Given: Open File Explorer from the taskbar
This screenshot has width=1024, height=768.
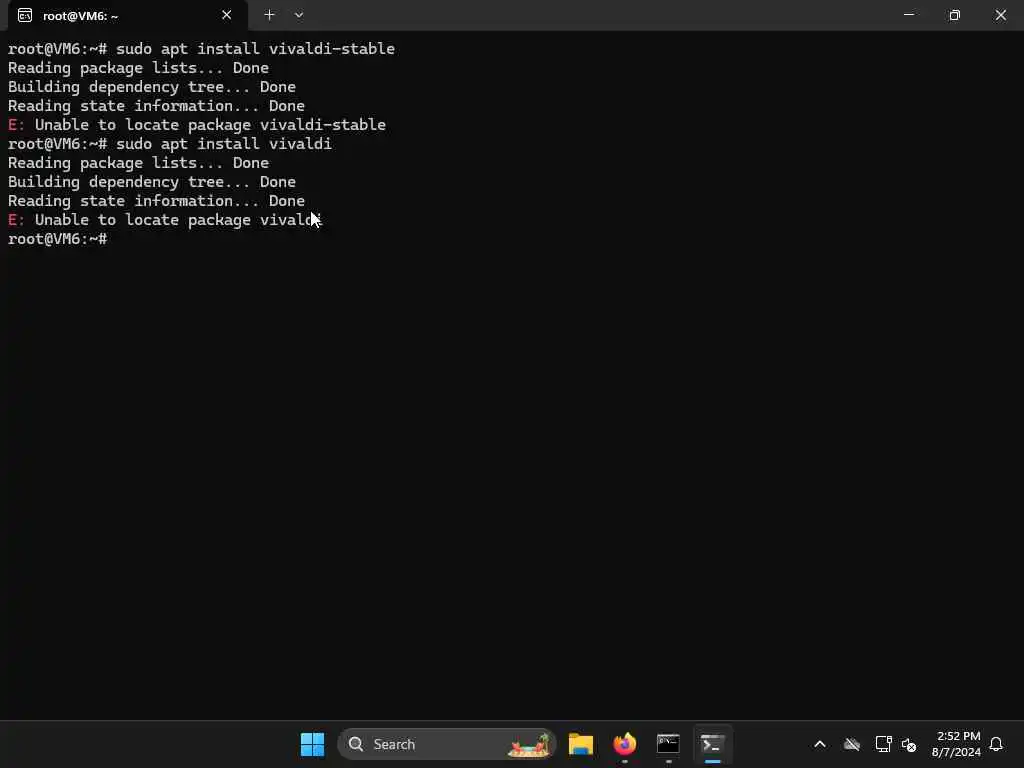Looking at the screenshot, I should click(x=581, y=744).
